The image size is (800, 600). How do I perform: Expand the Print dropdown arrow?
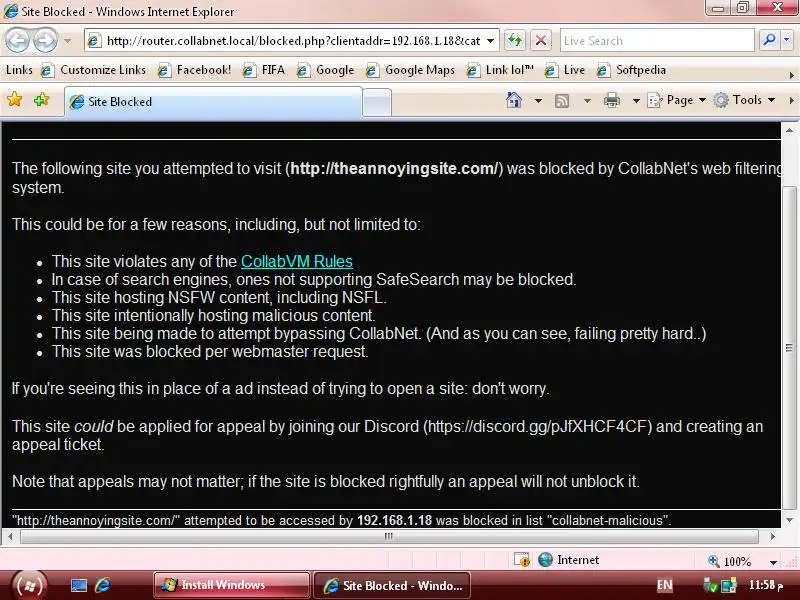(636, 101)
